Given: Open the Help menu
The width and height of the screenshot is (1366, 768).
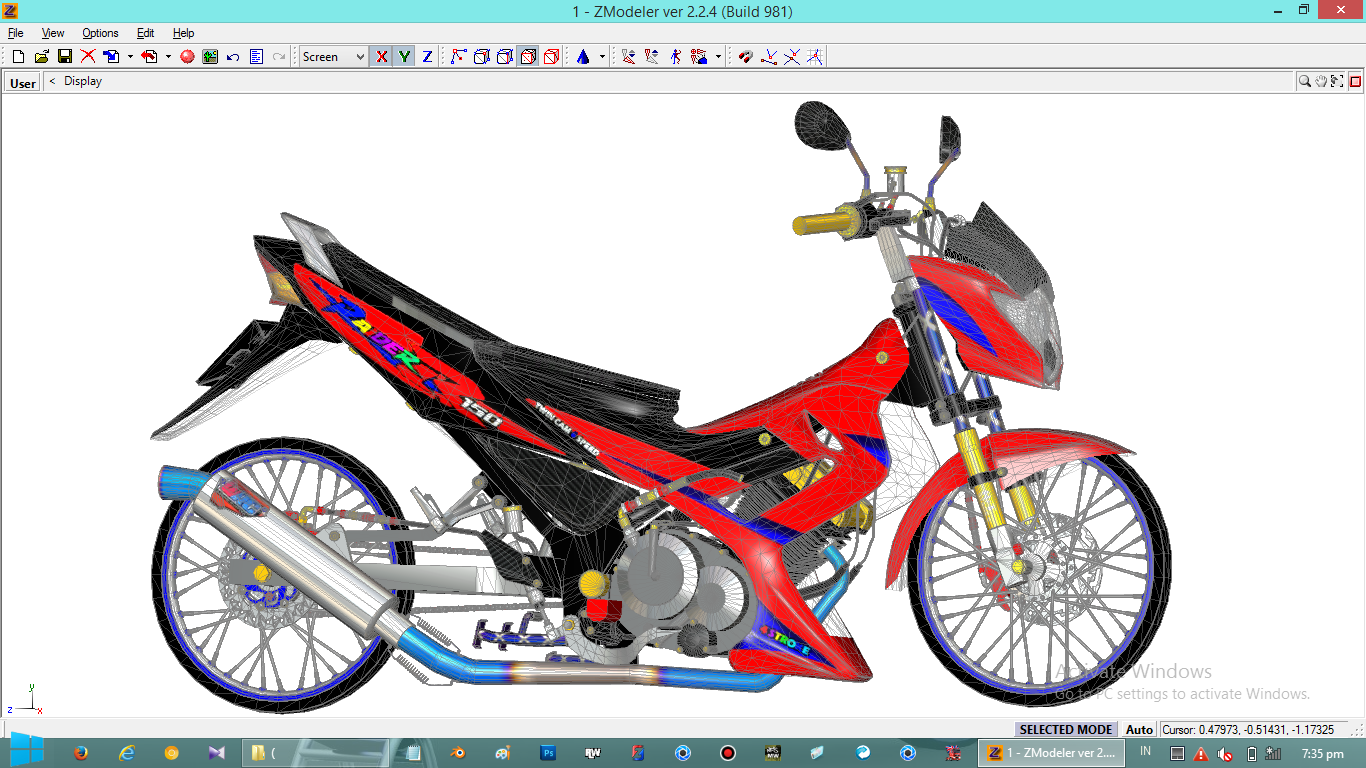Looking at the screenshot, I should click(183, 33).
